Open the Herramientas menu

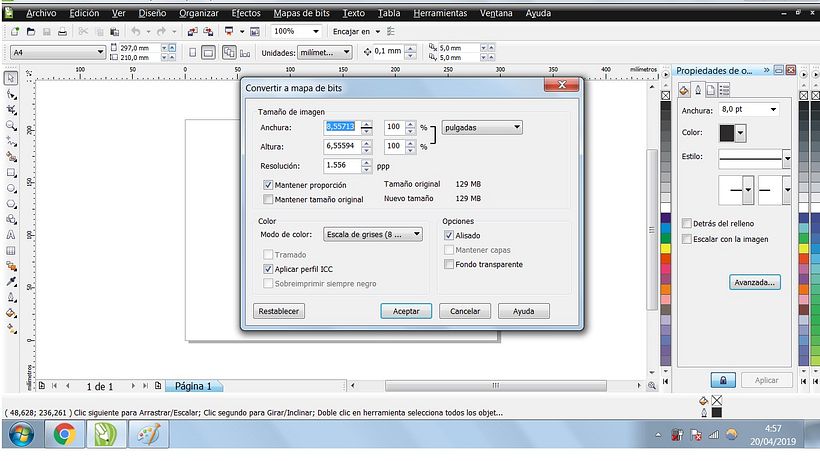[440, 13]
